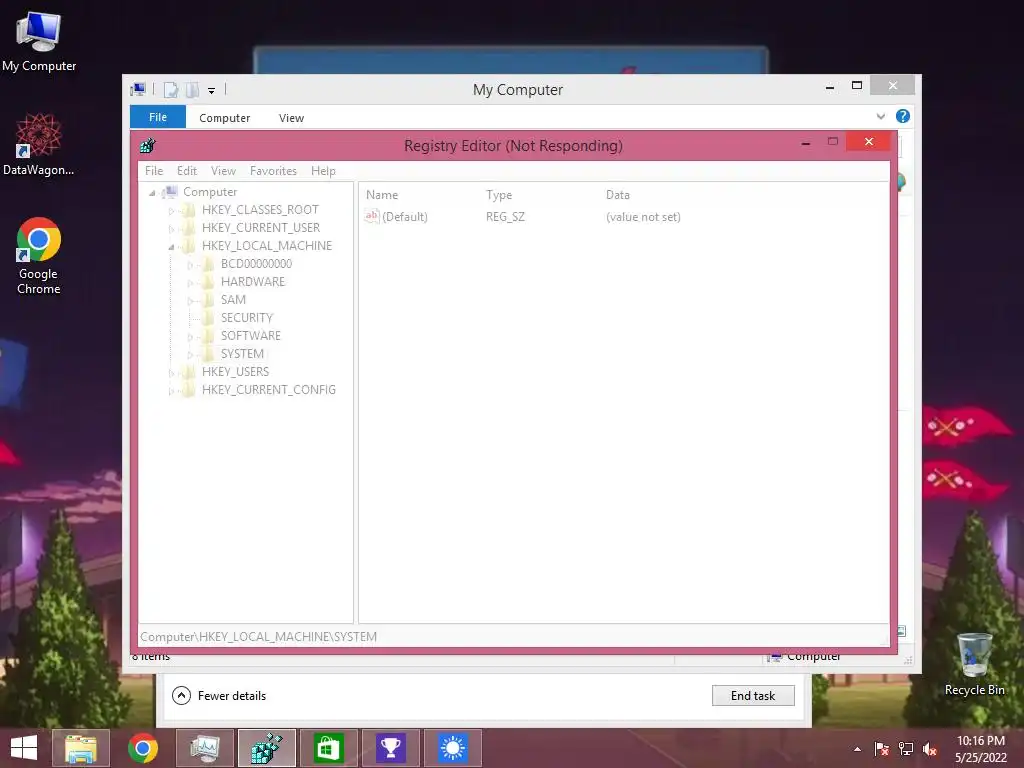Select the SECURITY key

coord(246,317)
